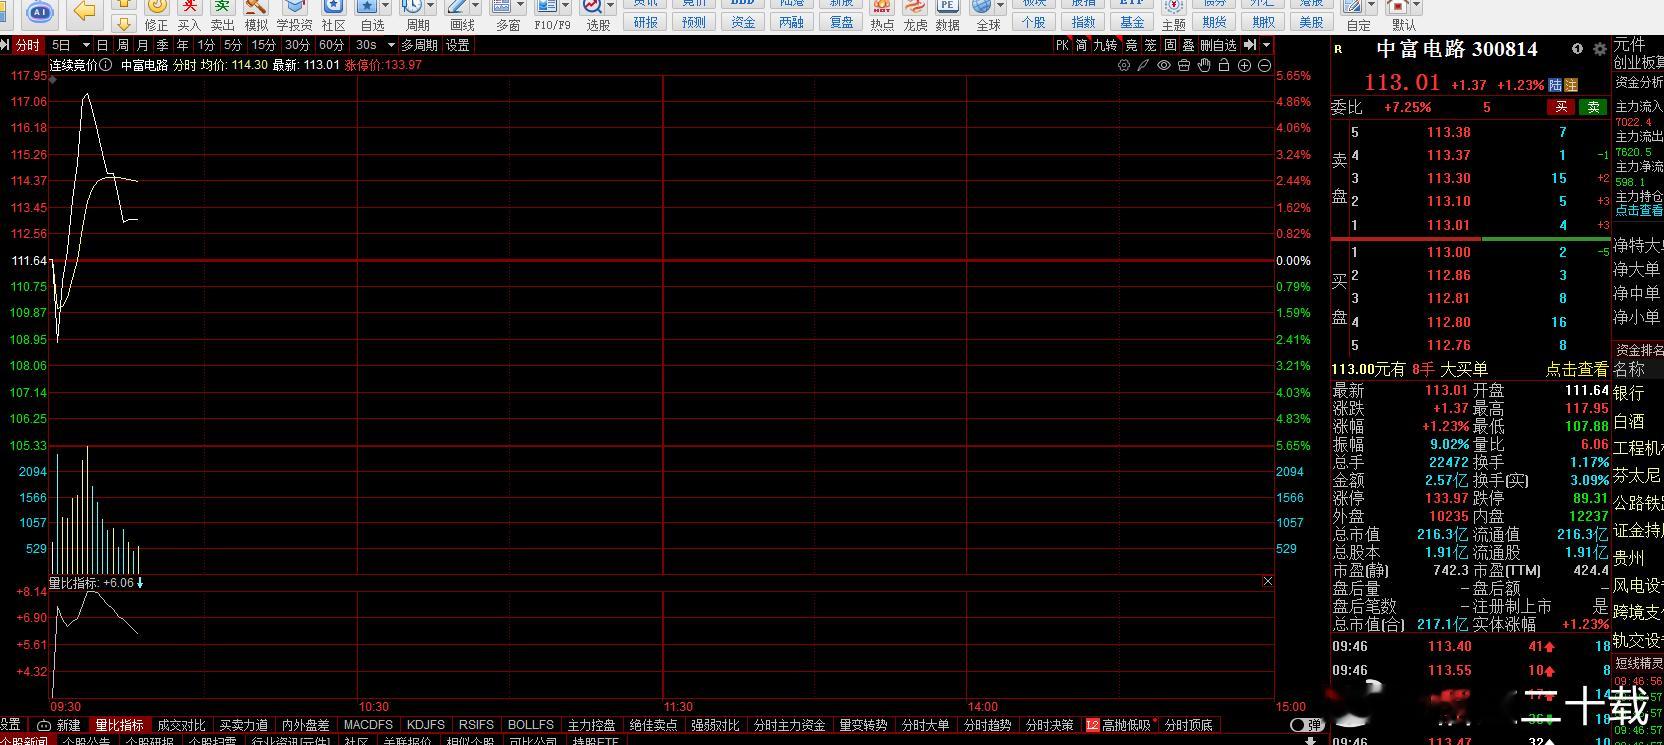
Task: Click the stock info gear beside 300814
Action: click(1599, 48)
